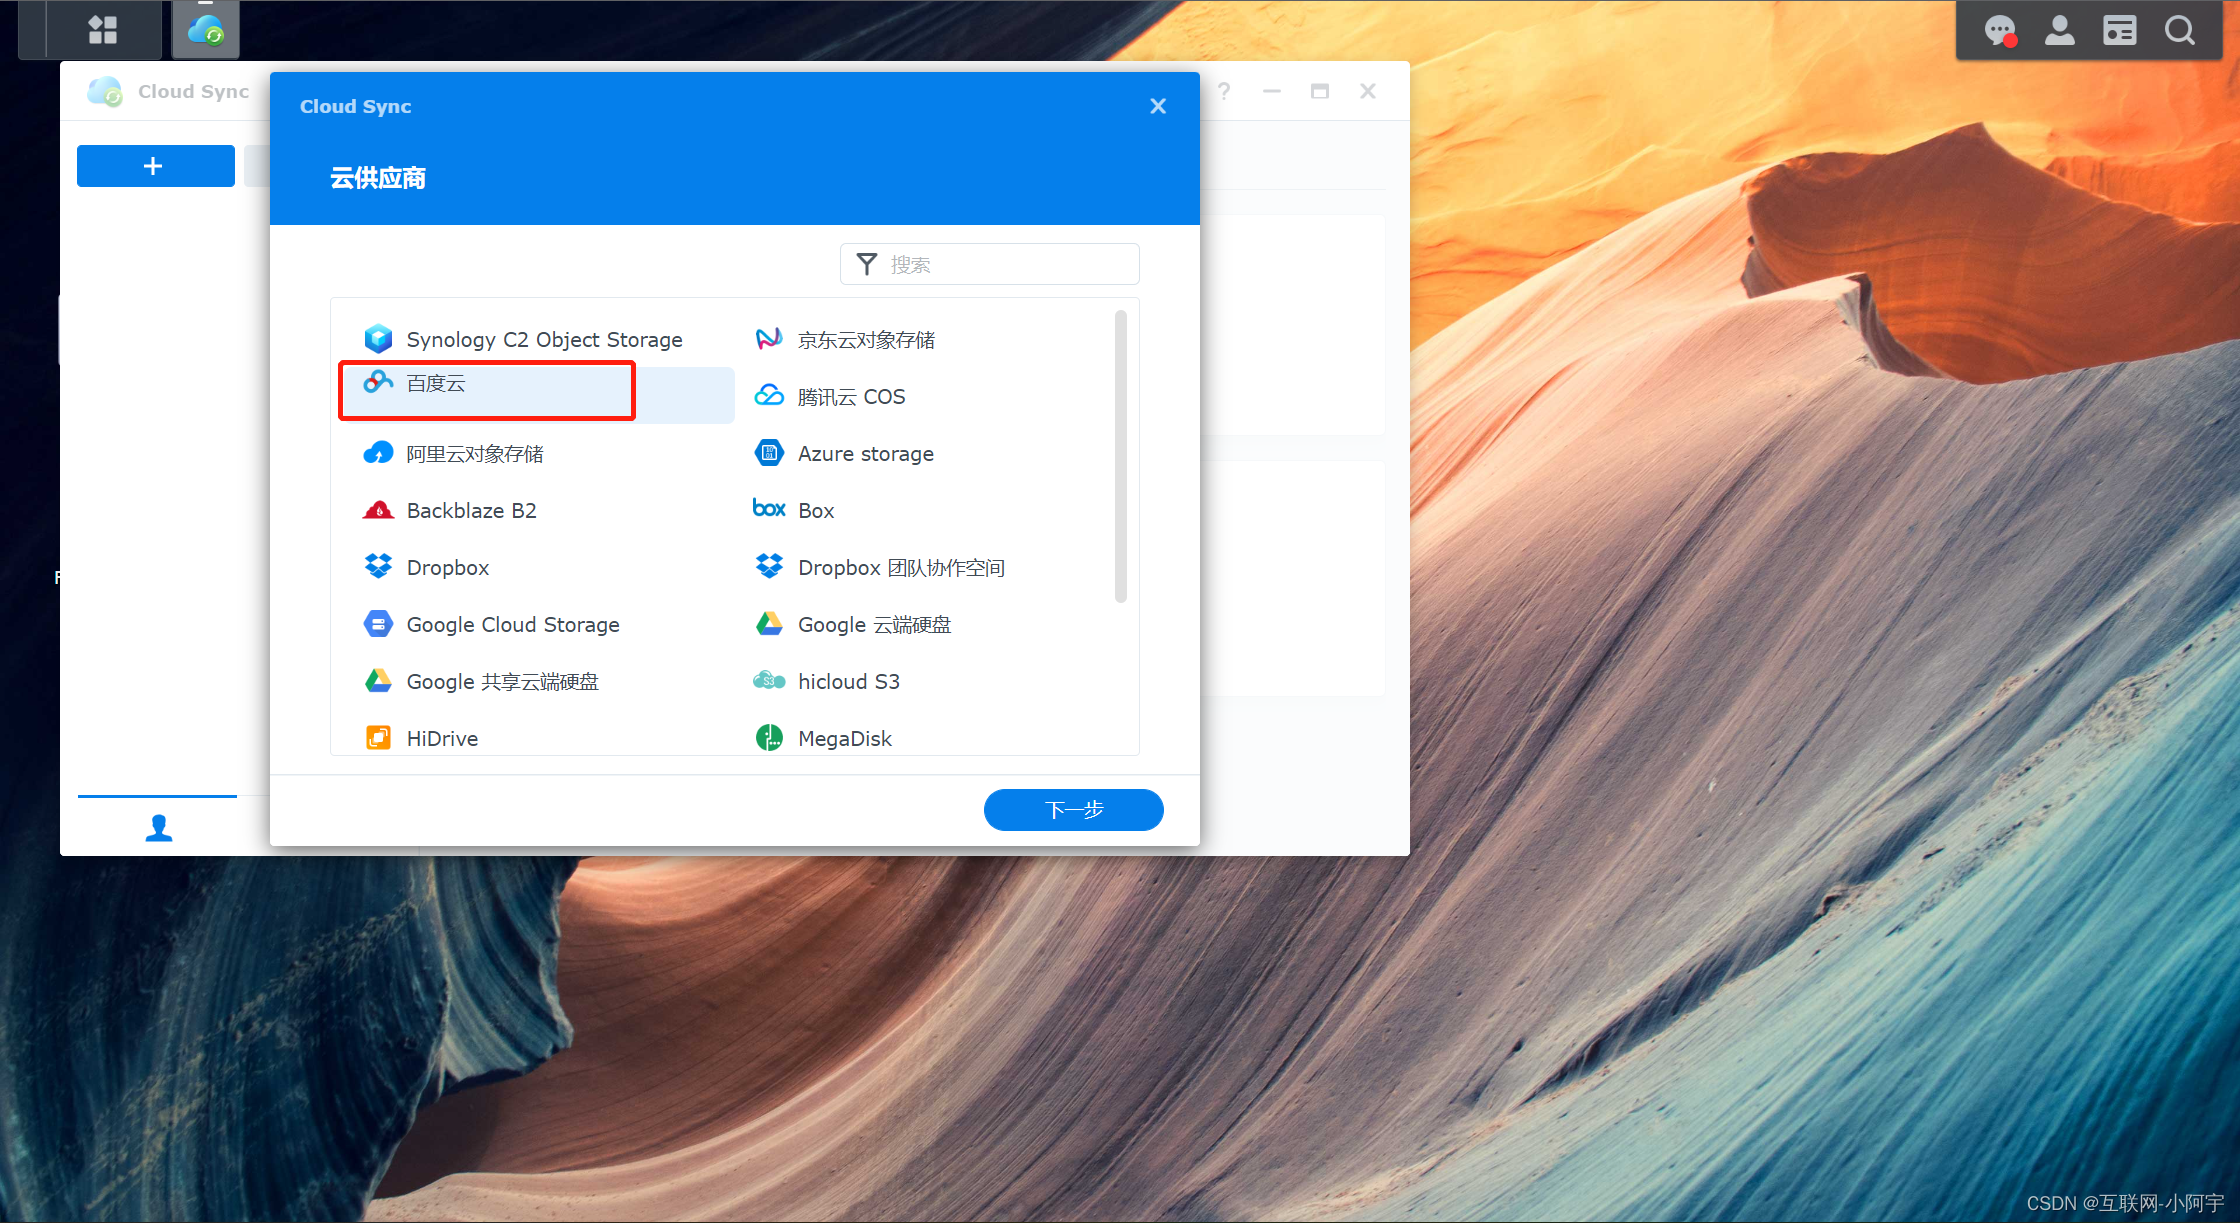Screen dimensions: 2240x1223
Task: Open the widgets panel icon
Action: point(2119,30)
